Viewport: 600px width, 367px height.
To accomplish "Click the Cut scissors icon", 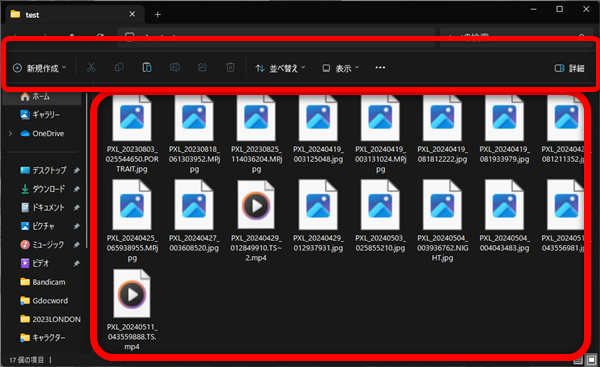I will (91, 68).
